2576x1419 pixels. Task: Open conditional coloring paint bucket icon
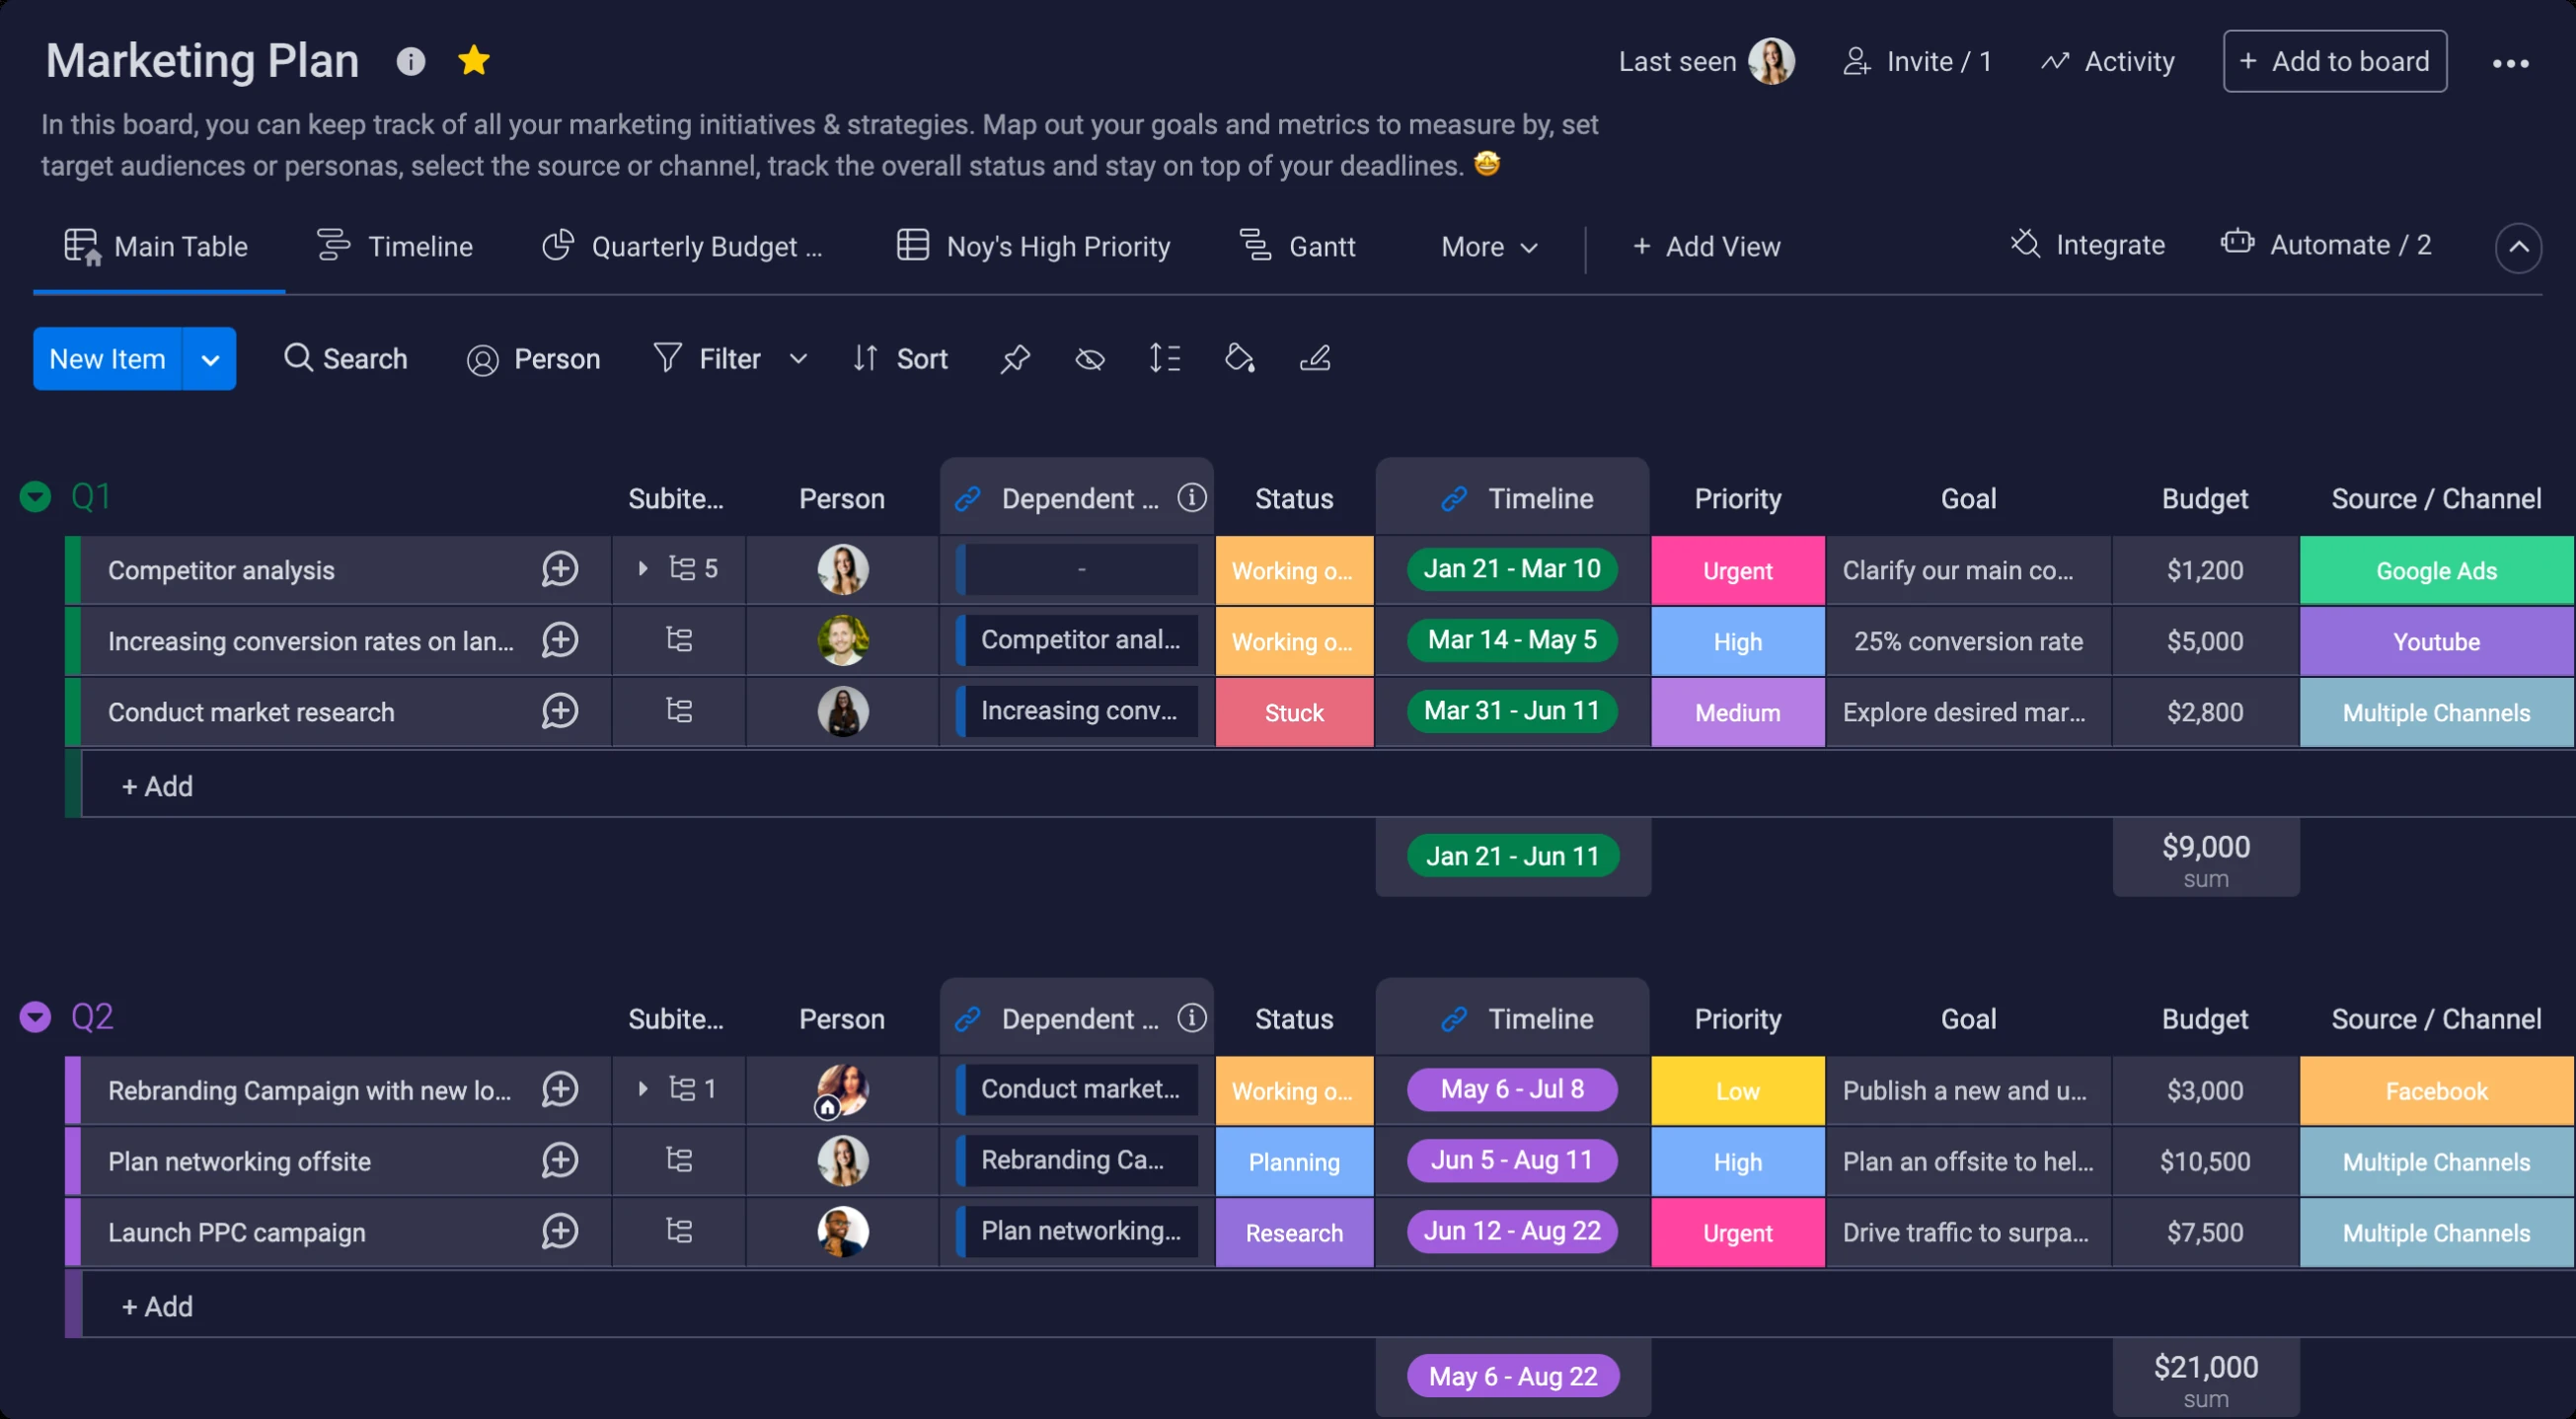click(1240, 358)
